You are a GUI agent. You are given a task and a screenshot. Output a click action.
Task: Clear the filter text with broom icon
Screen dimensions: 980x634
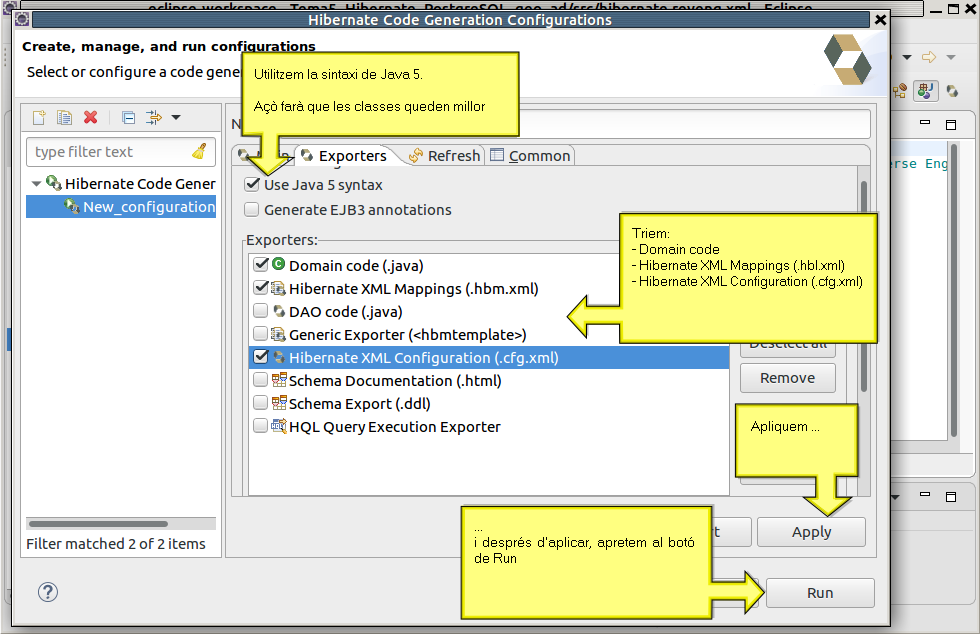point(199,152)
